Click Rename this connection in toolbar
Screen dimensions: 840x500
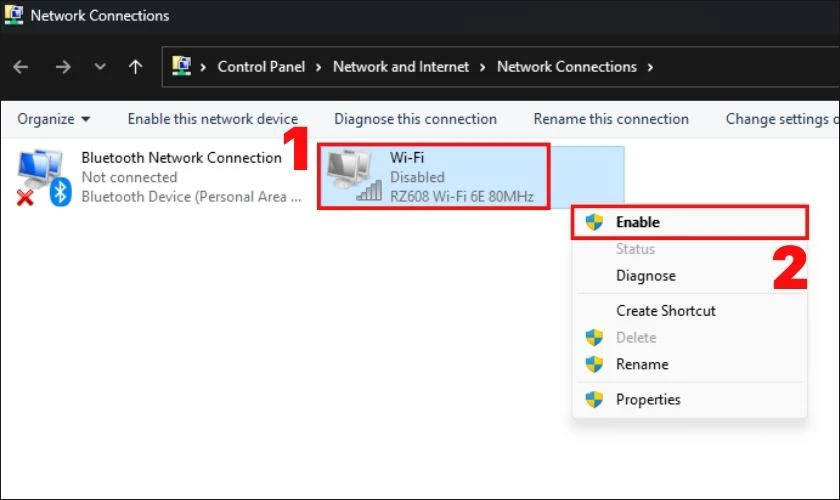[x=611, y=119]
